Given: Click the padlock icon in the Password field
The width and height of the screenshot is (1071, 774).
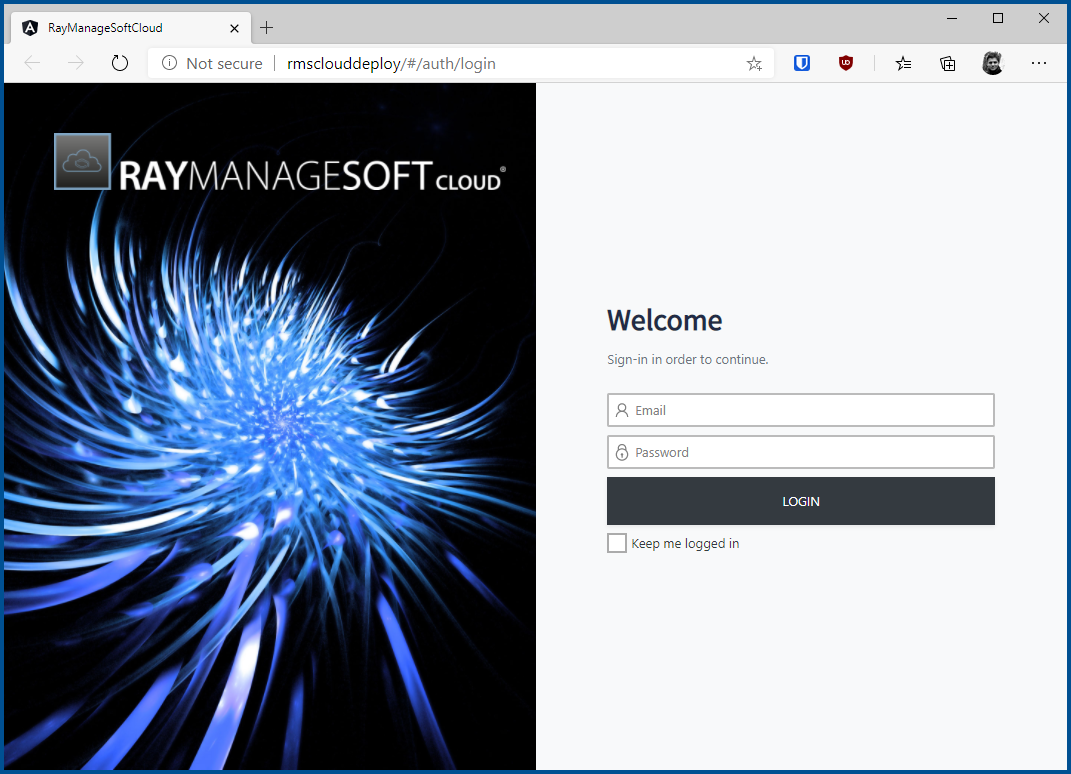Looking at the screenshot, I should click(621, 452).
